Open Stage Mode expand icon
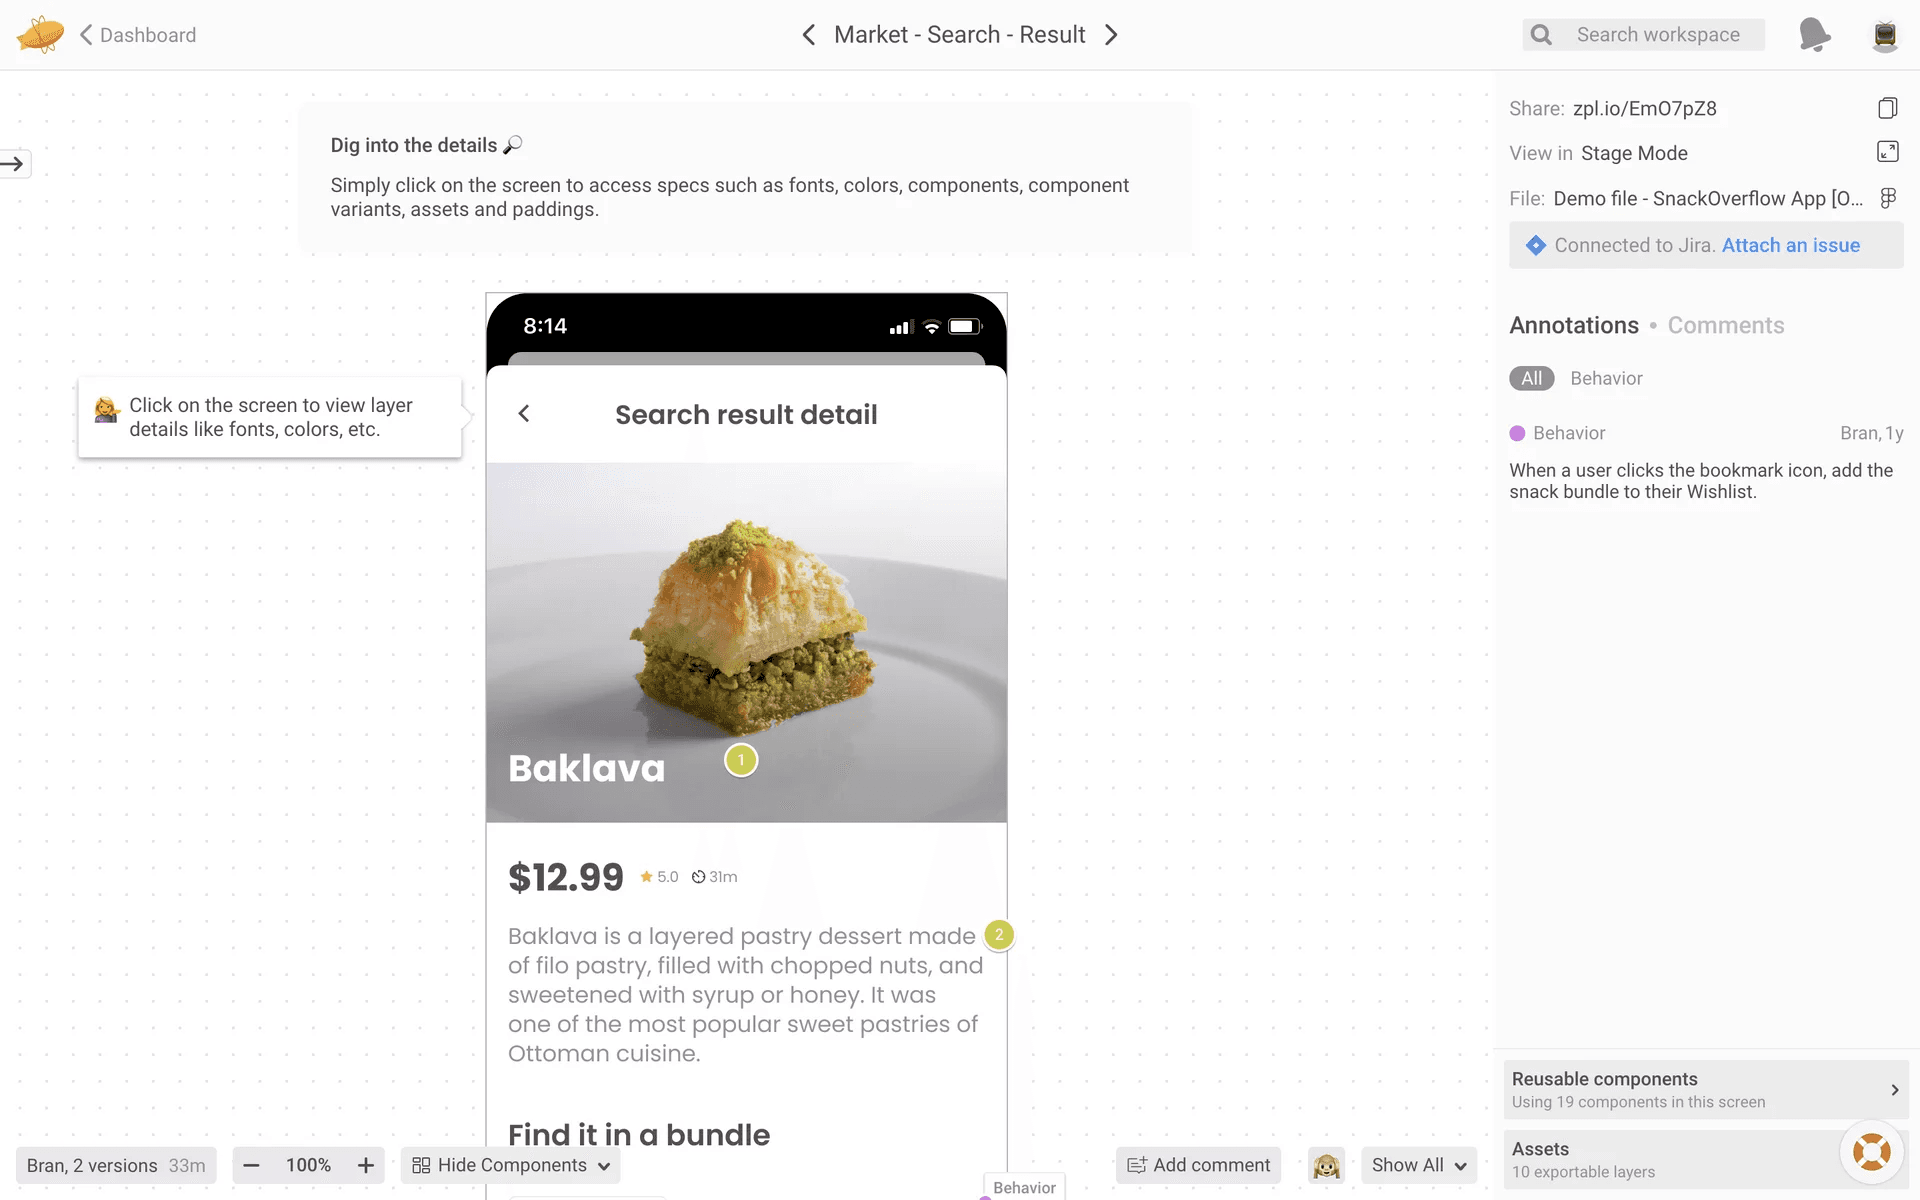 [1887, 152]
